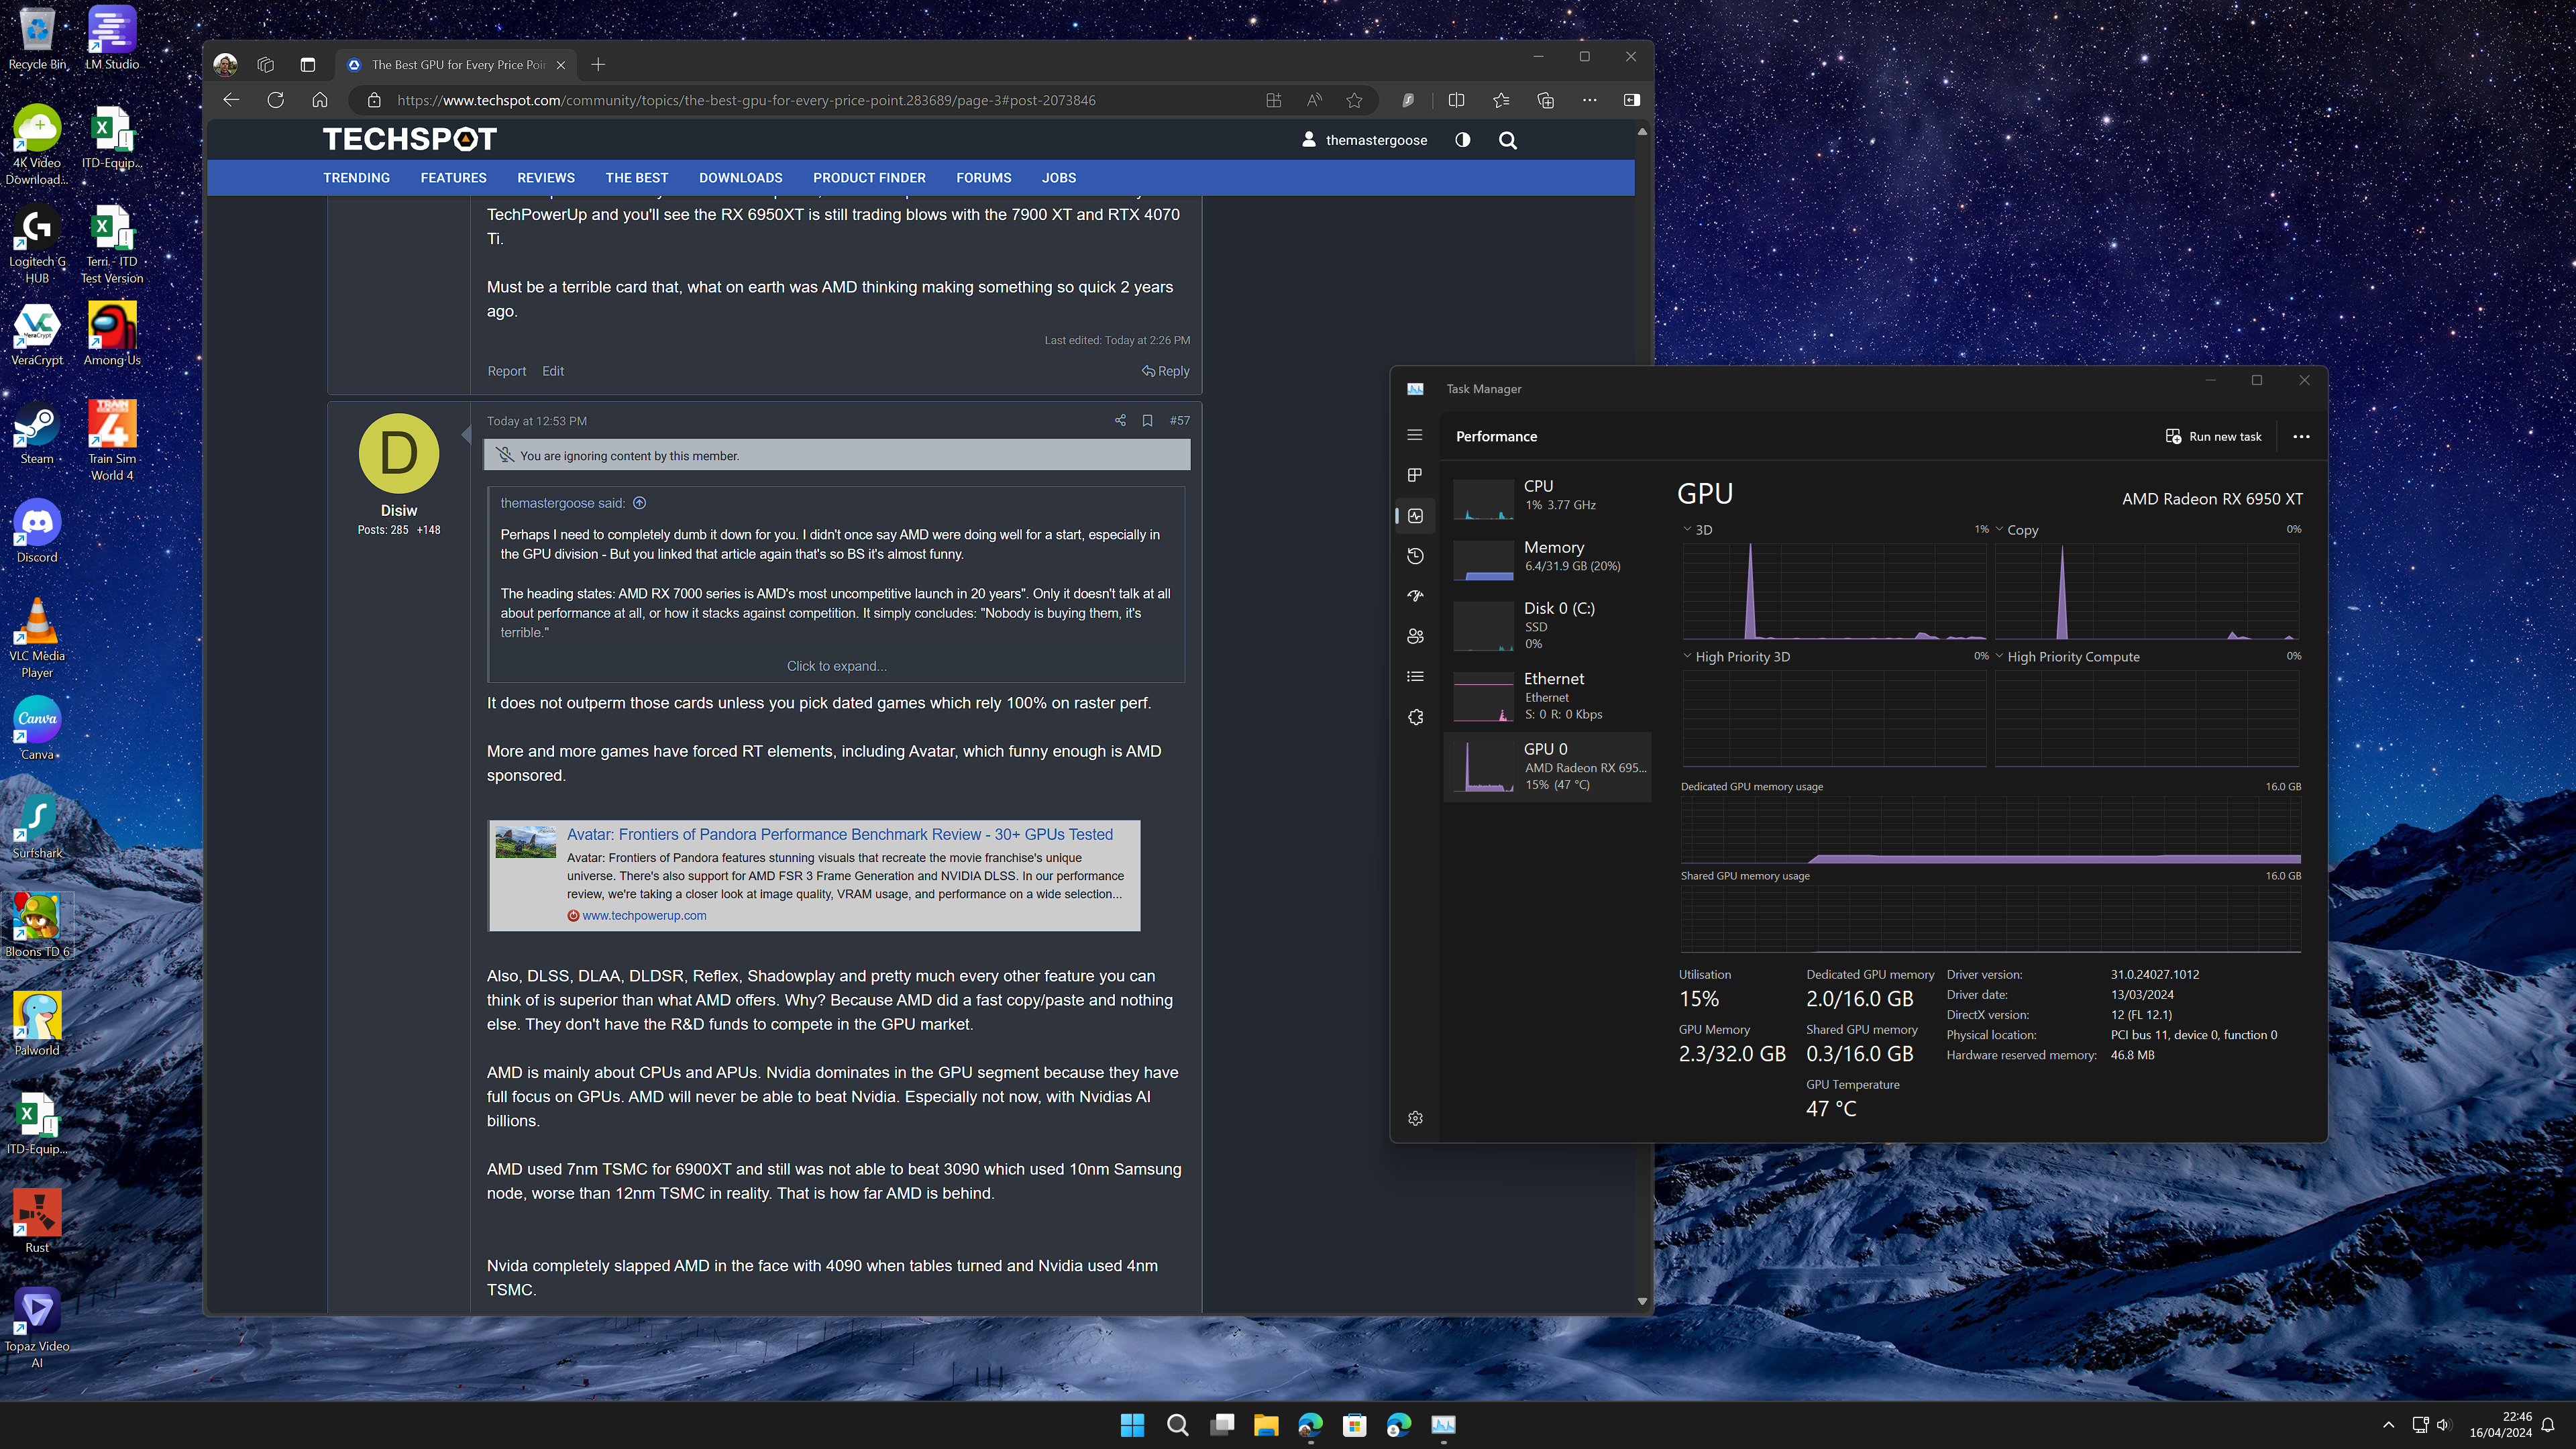The image size is (2576, 1449).
Task: Bookmark post #57 with bookmark icon
Action: pyautogui.click(x=1147, y=421)
